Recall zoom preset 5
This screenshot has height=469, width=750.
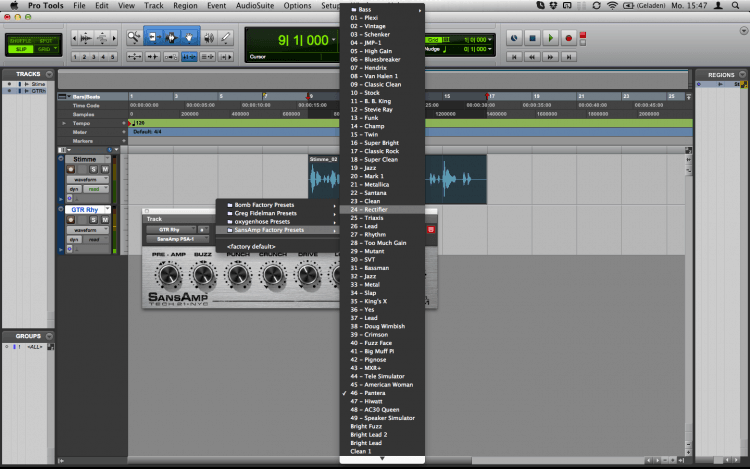(x=112, y=56)
